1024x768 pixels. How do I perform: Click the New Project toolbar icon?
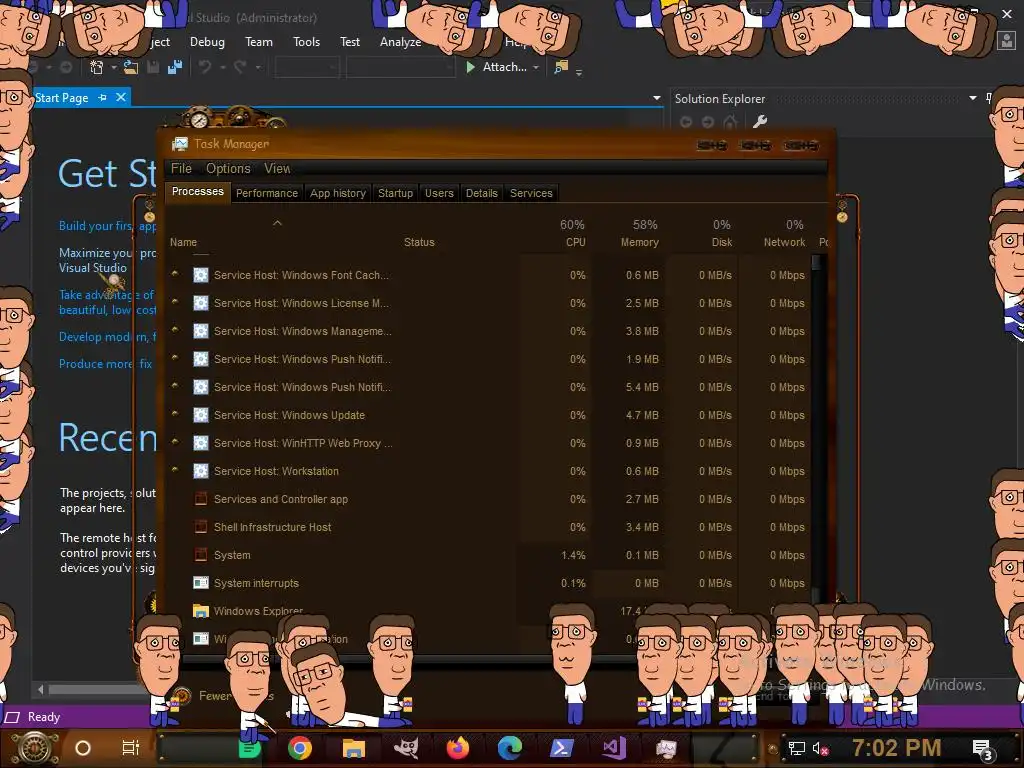coord(97,67)
